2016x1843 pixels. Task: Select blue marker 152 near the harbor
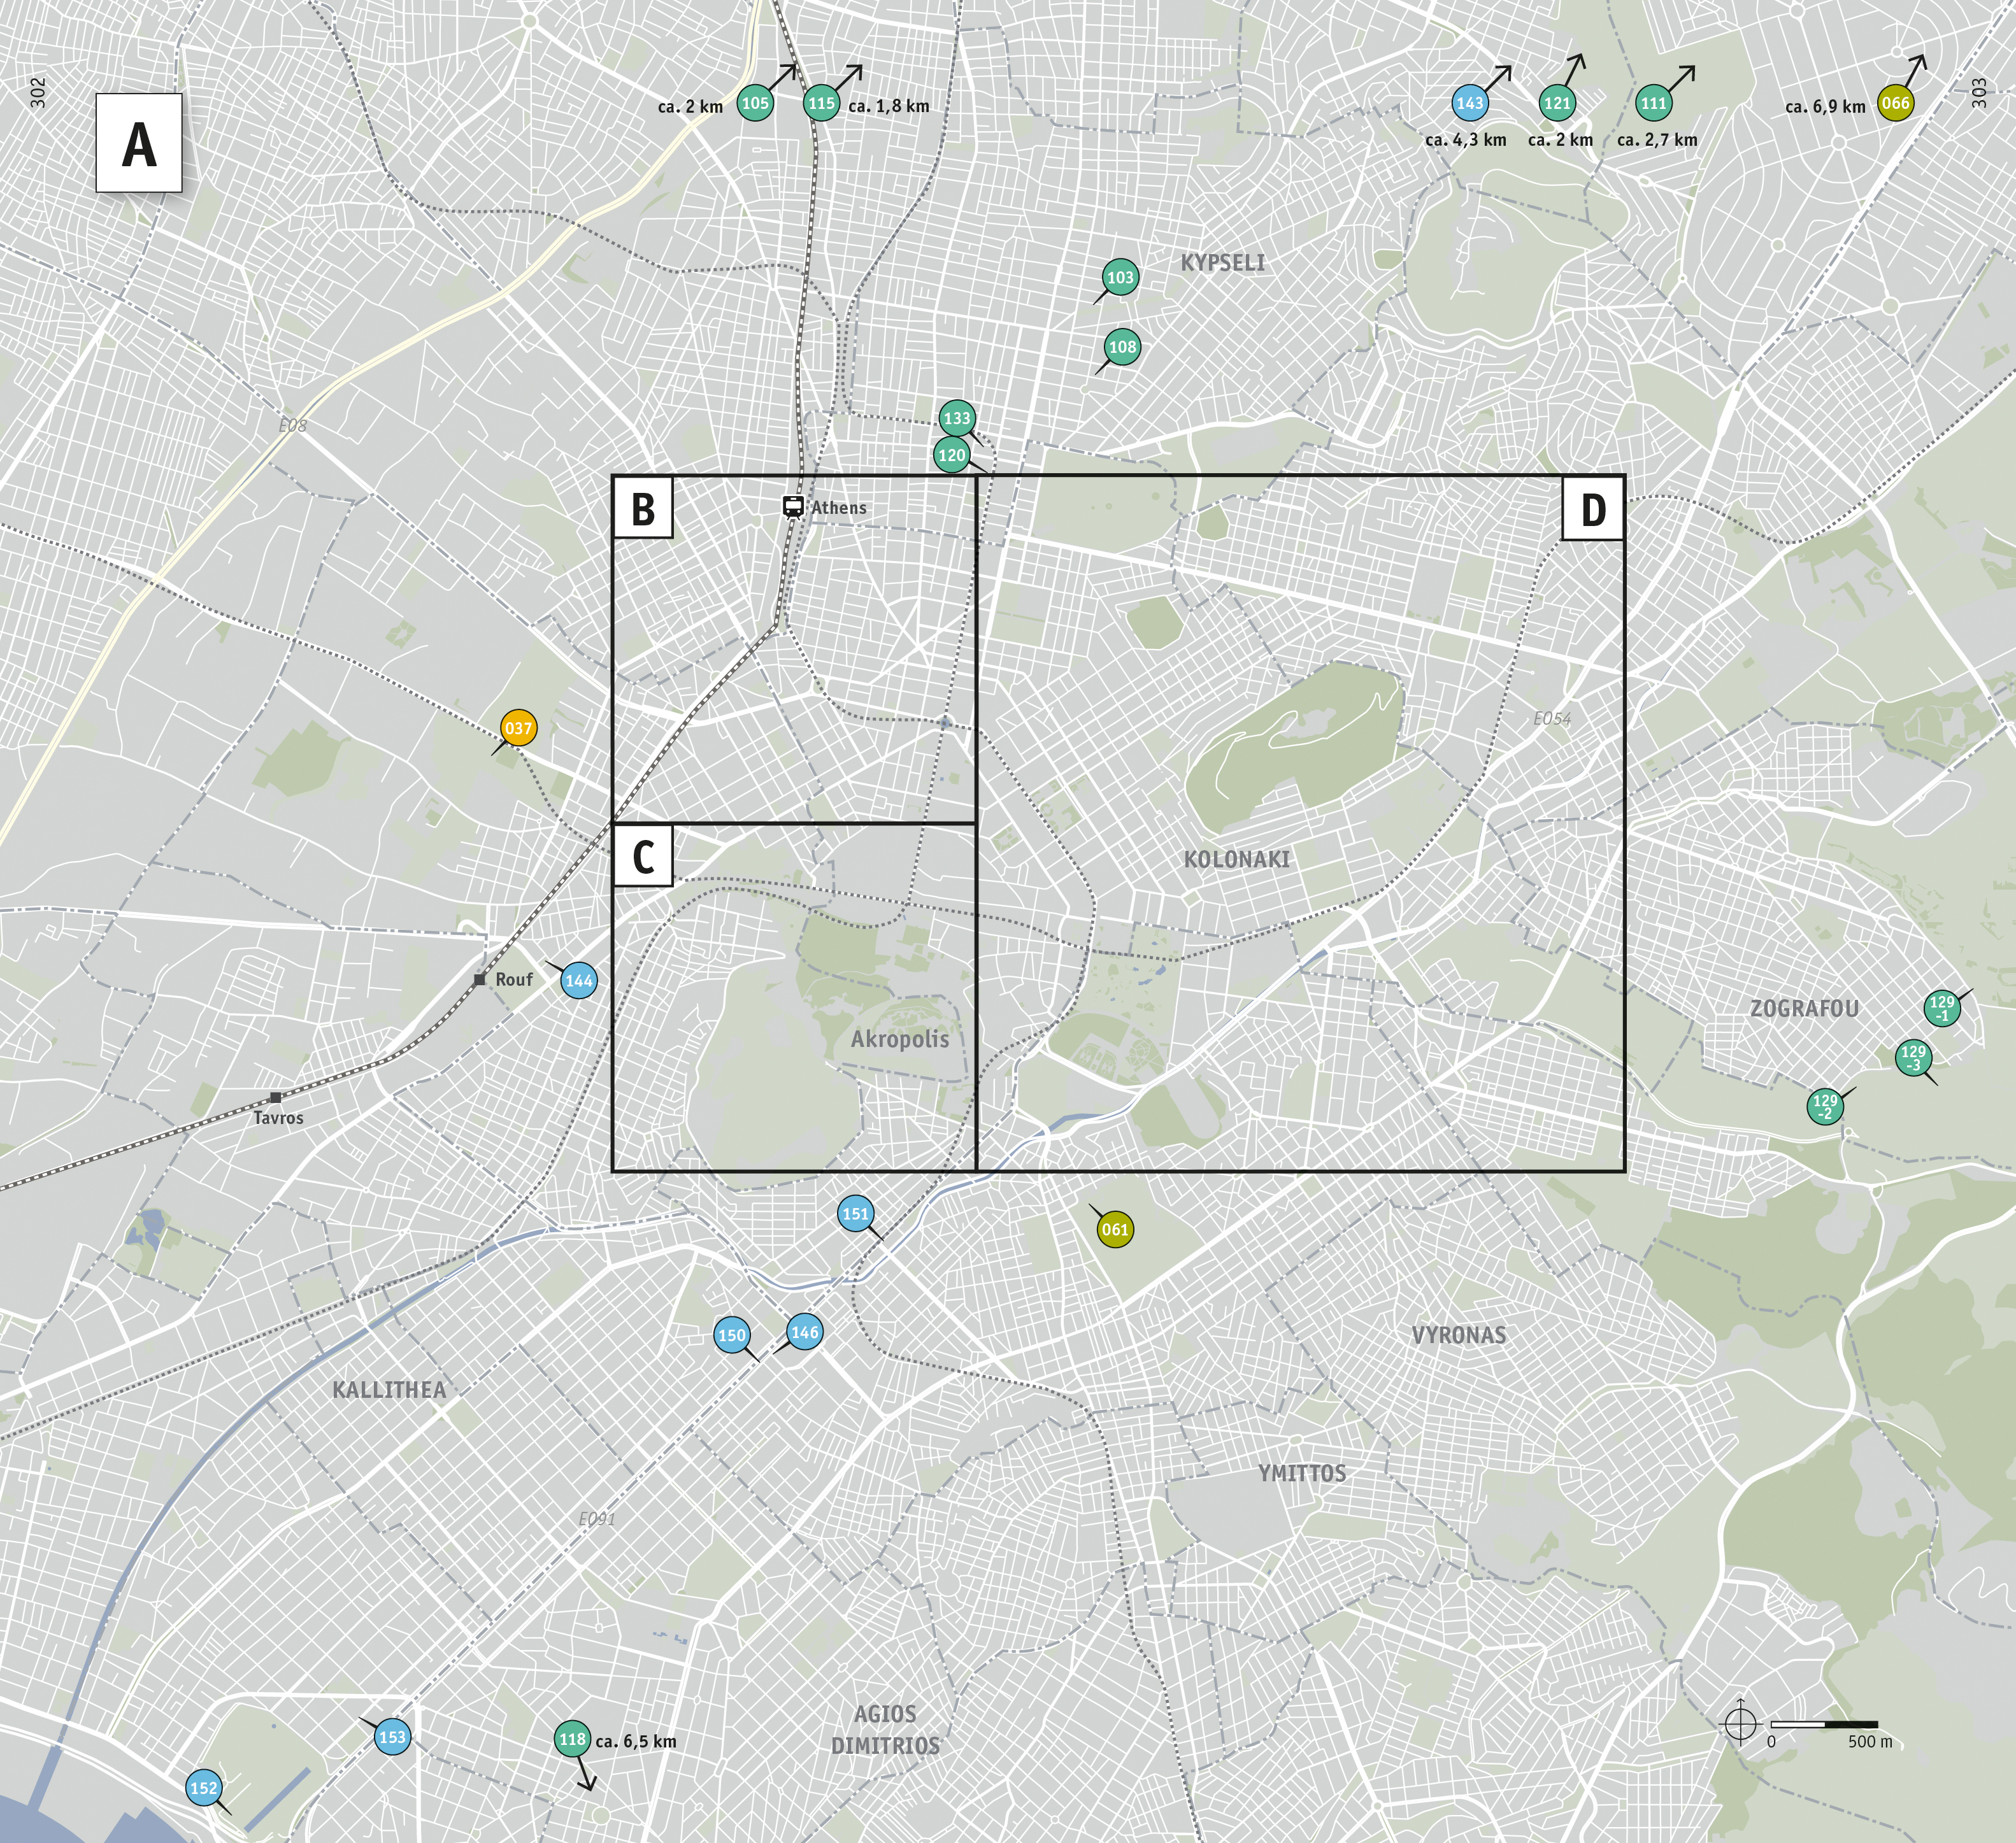(203, 1788)
